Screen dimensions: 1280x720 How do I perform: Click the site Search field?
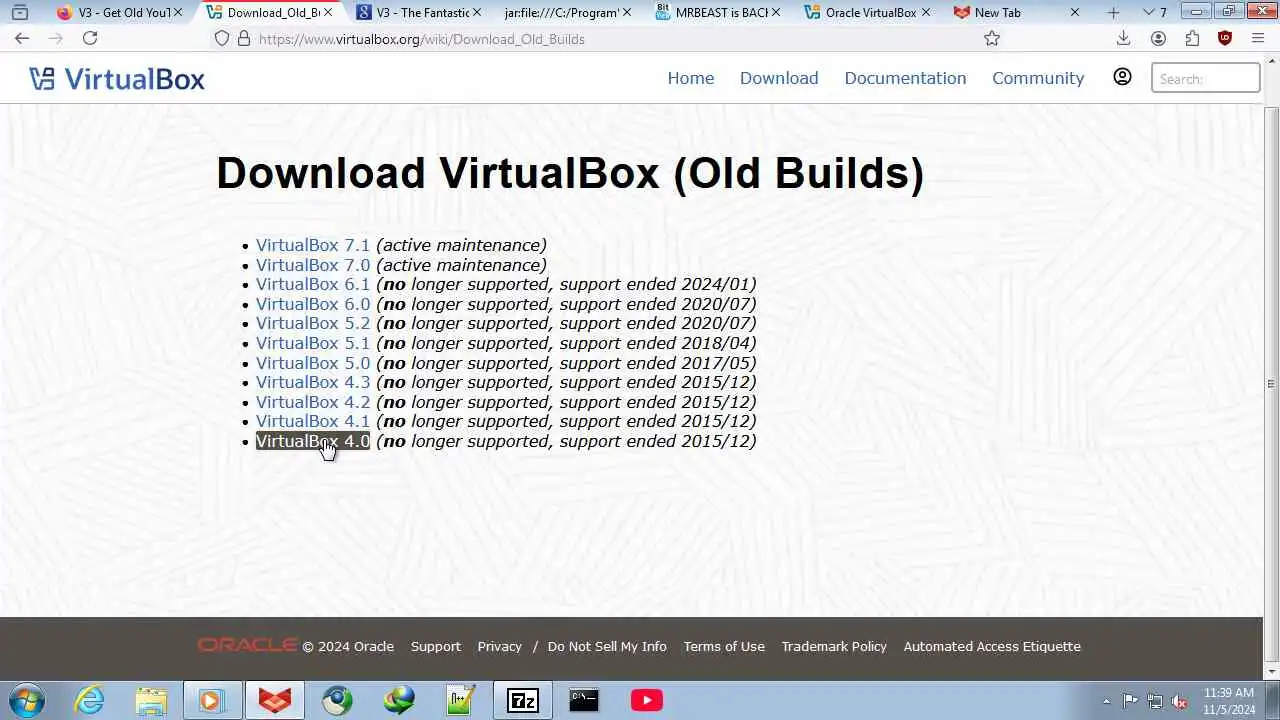(x=1206, y=78)
